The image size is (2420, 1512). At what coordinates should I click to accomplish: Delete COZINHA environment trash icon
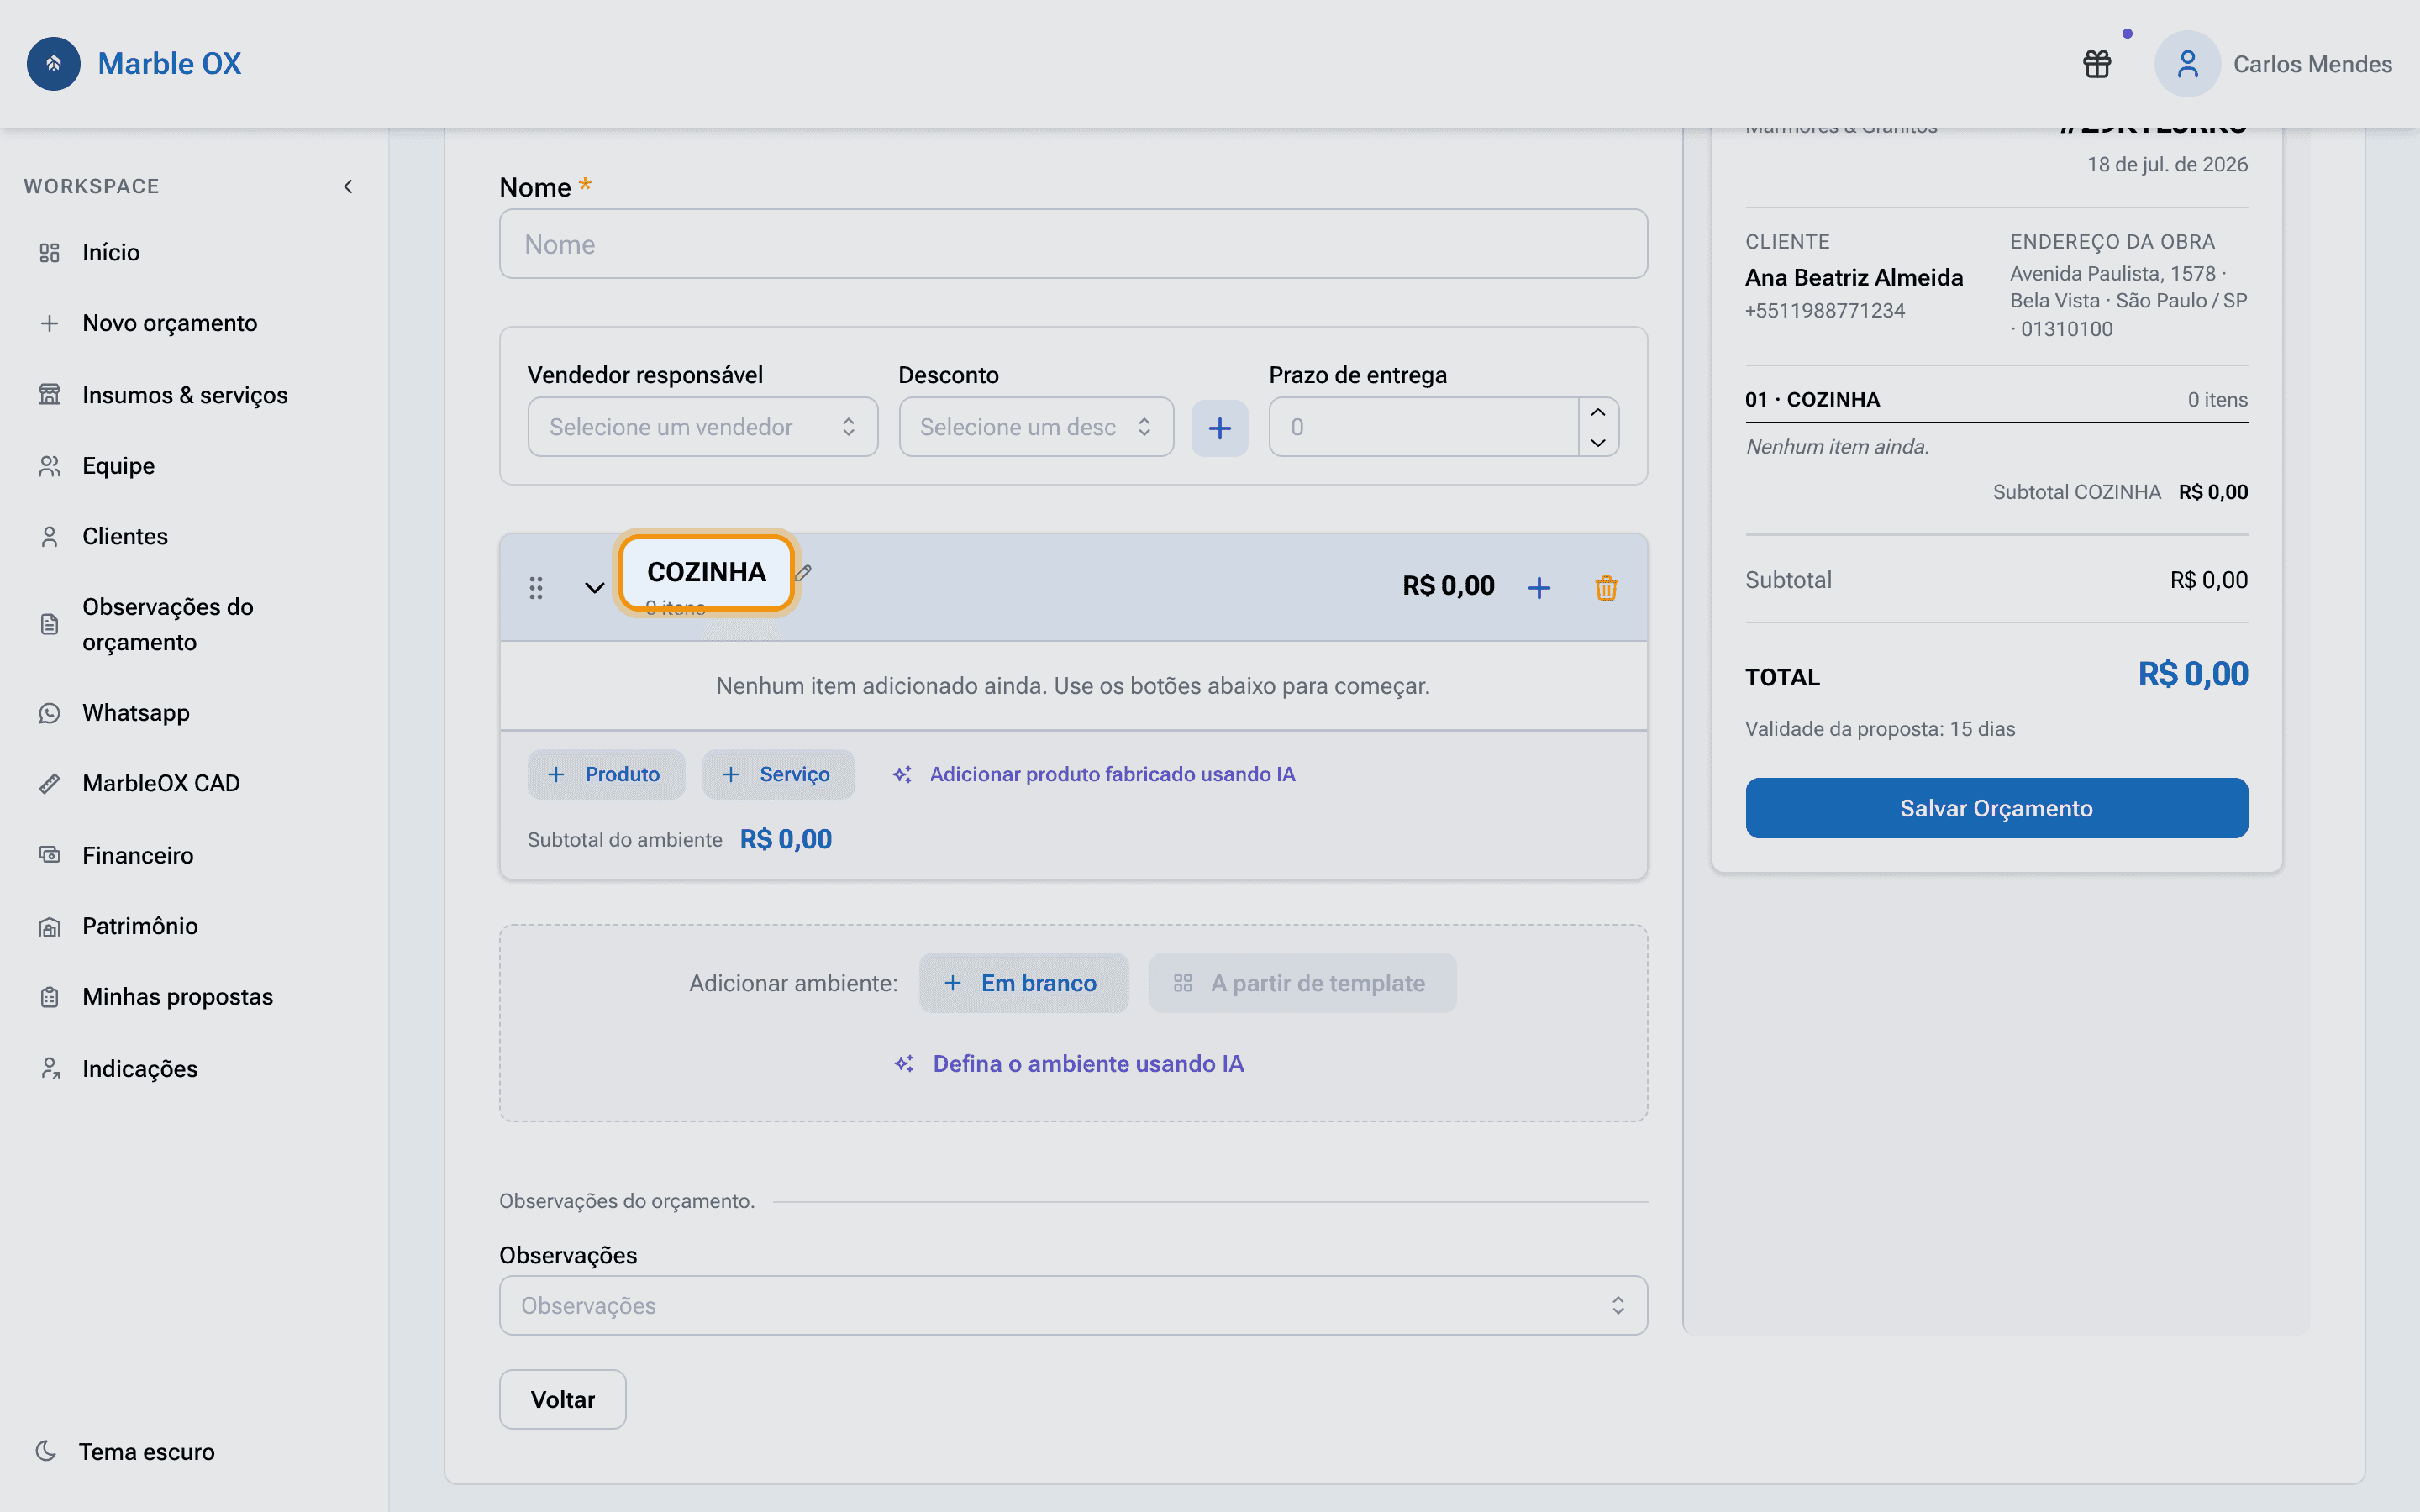coord(1606,587)
